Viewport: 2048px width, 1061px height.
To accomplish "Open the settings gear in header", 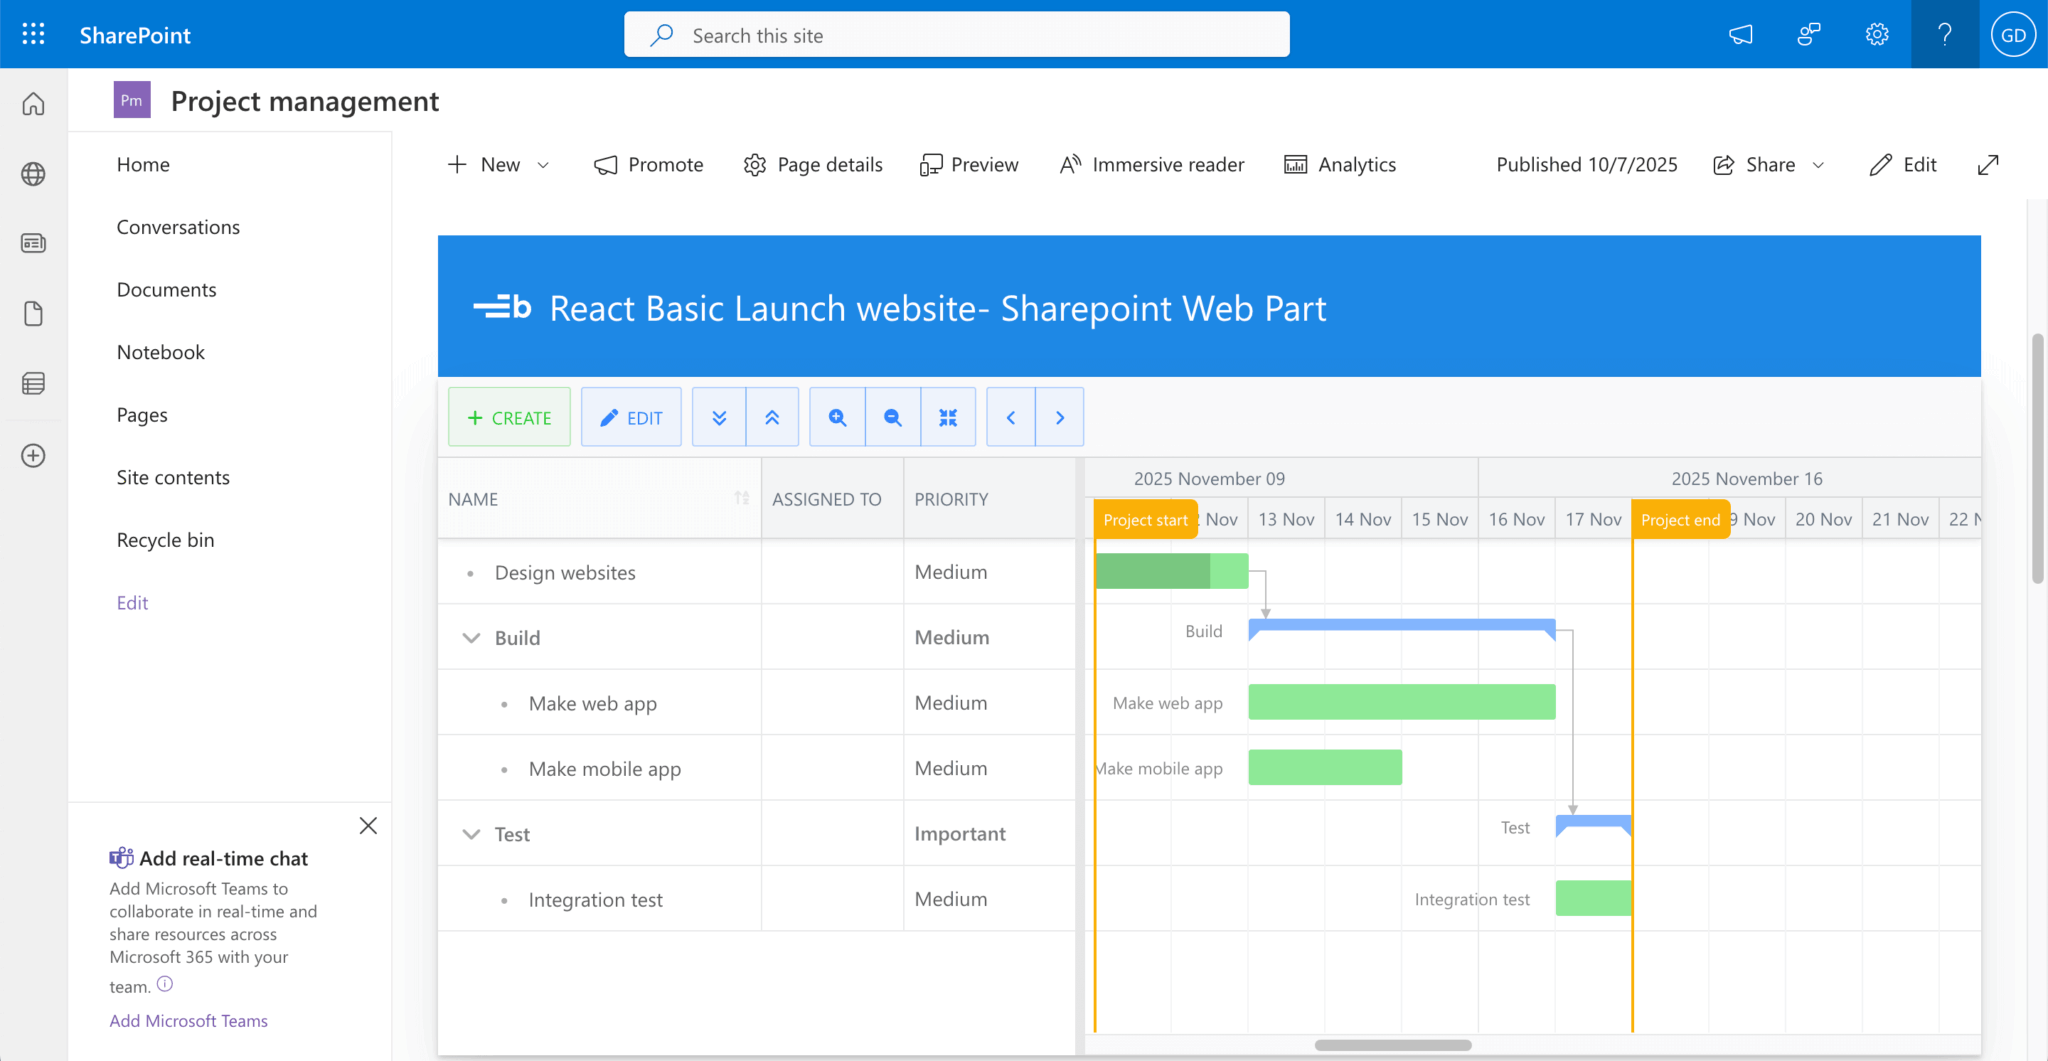I will 1877,35.
